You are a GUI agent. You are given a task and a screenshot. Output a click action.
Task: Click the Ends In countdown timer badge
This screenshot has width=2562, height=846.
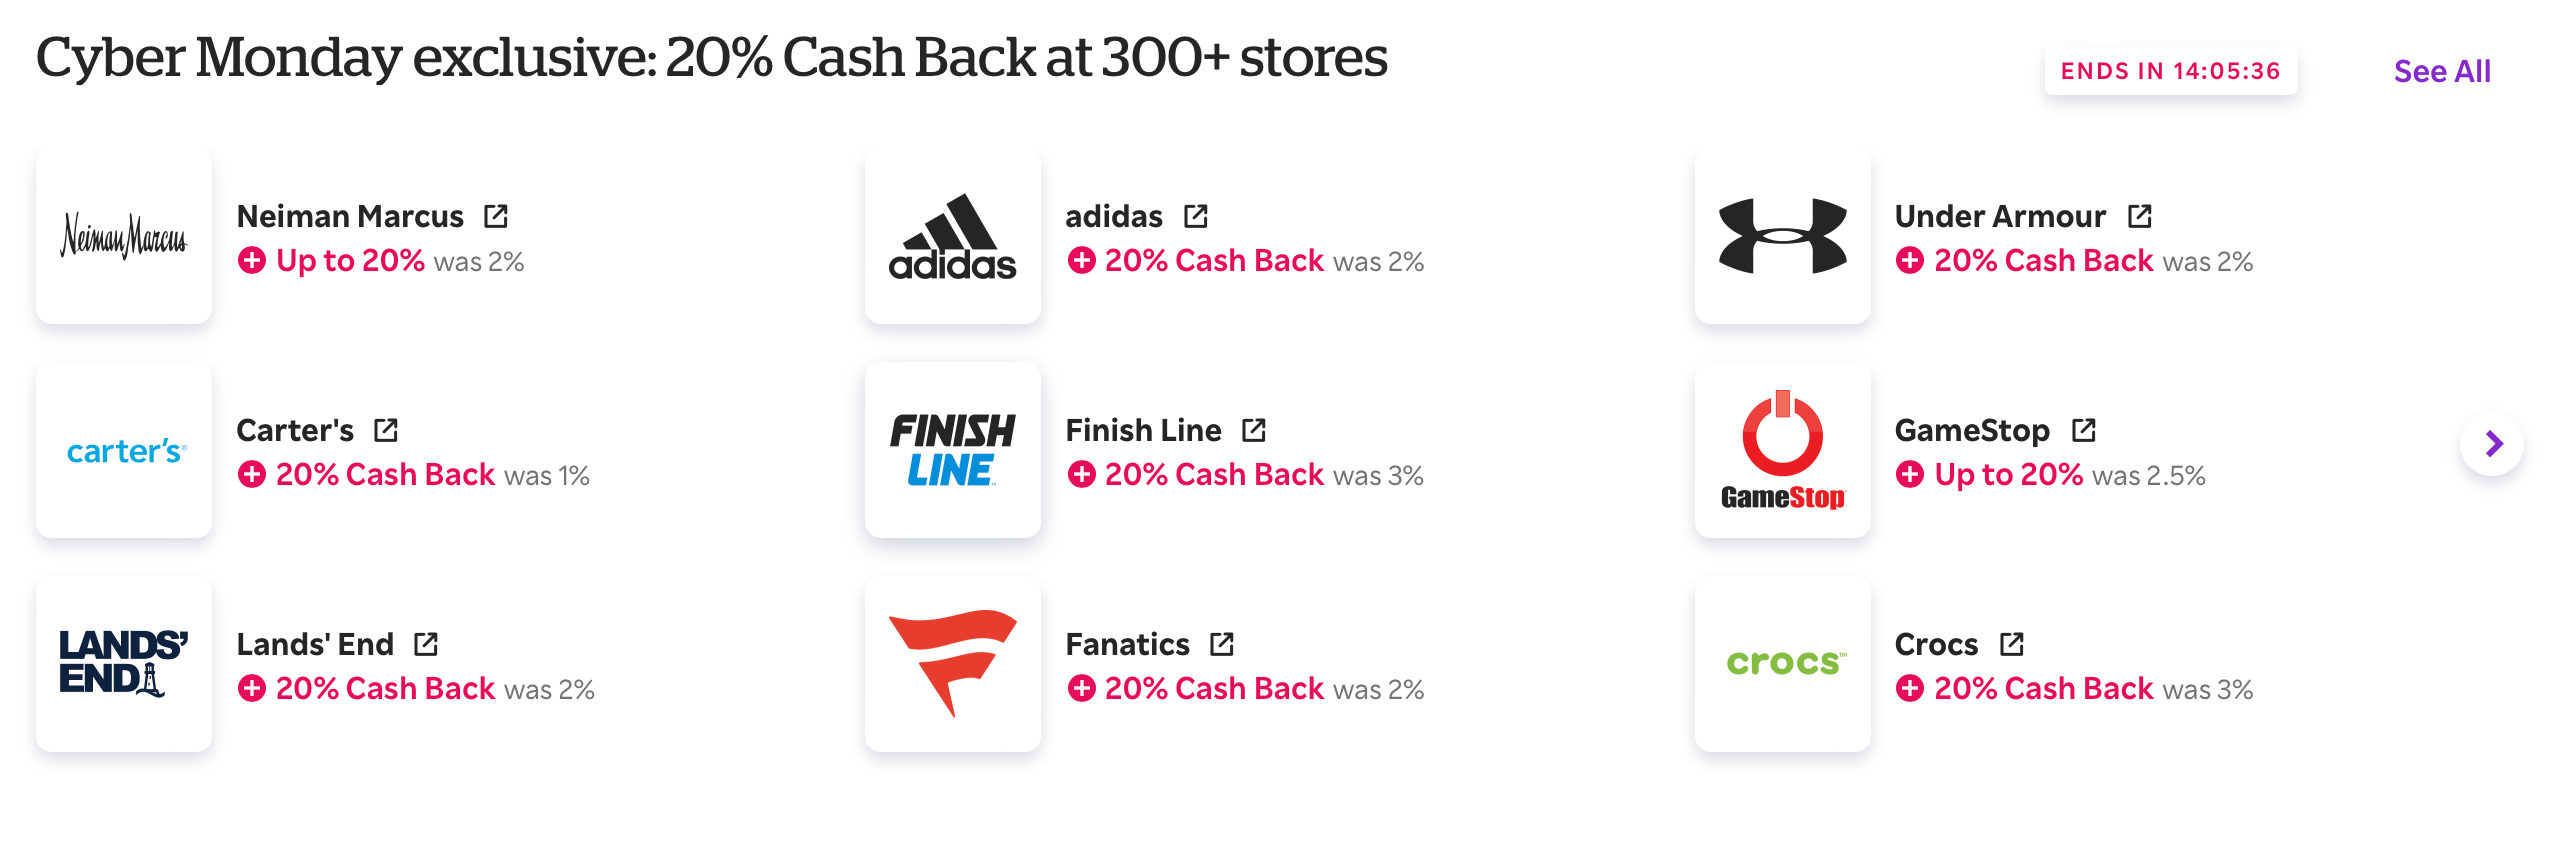[x=2171, y=71]
